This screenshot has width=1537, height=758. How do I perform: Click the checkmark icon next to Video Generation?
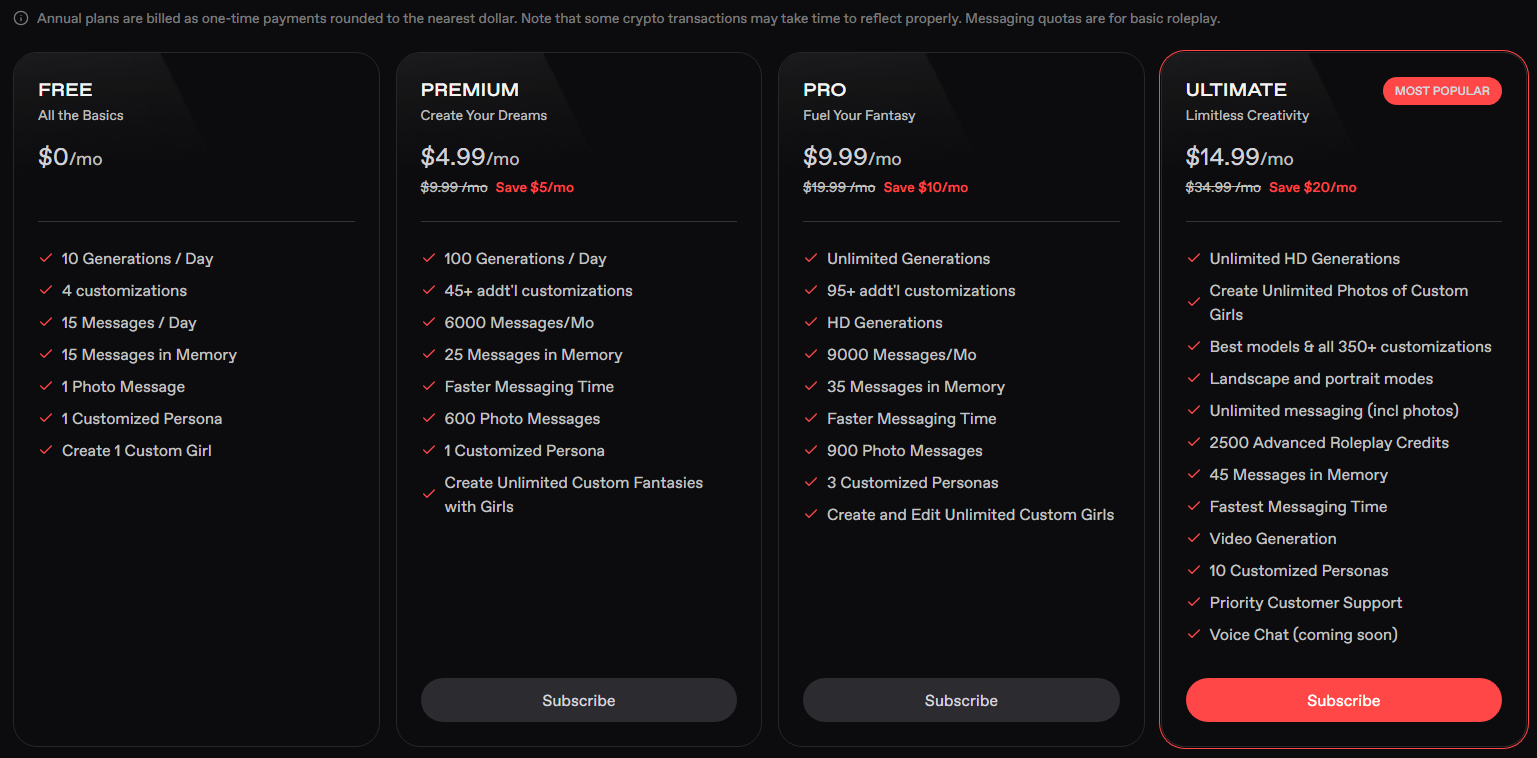1193,538
